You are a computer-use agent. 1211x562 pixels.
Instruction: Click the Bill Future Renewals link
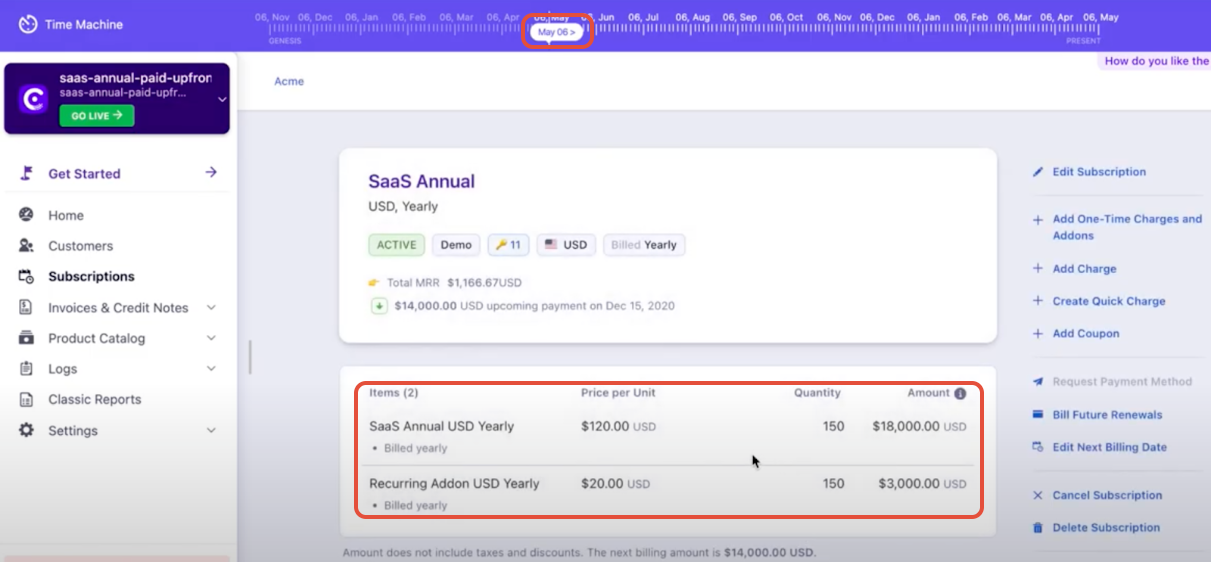tap(1107, 415)
